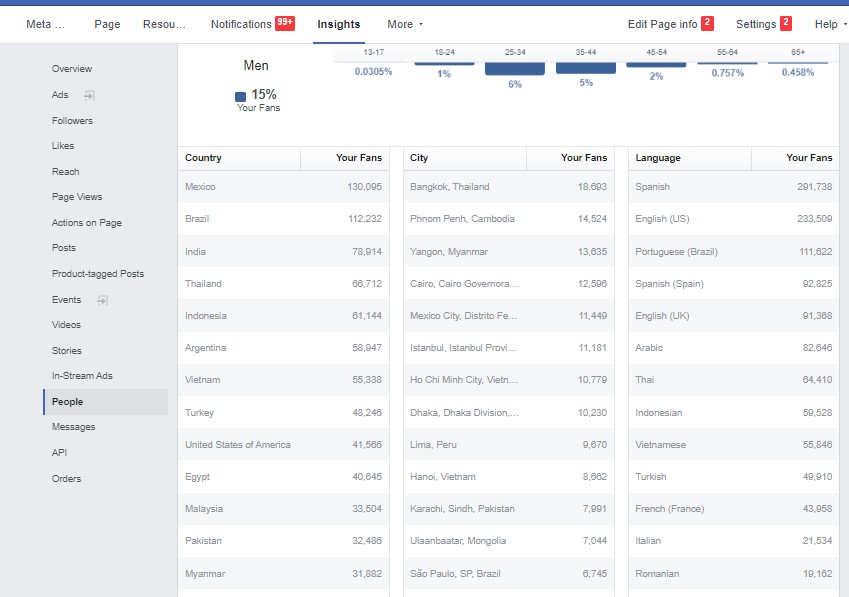Click the 6% label under 25-34
Viewport: 849px width, 597px height.
point(515,84)
